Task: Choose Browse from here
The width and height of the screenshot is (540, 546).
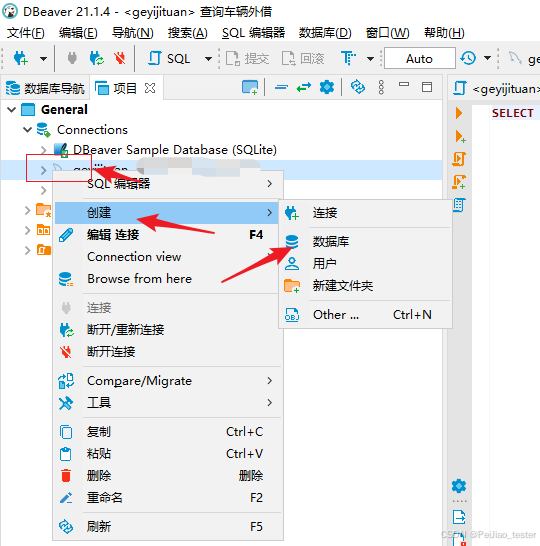Action: click(168, 279)
